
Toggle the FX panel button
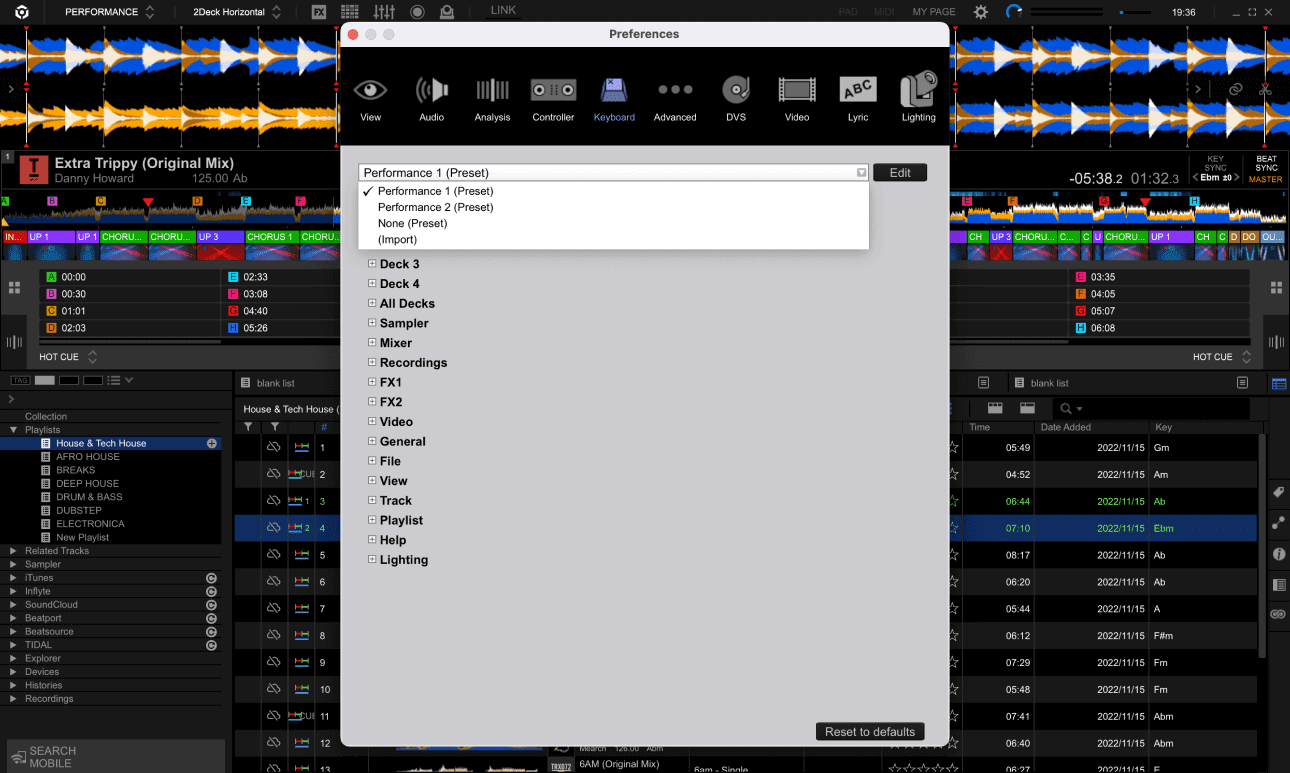tap(319, 12)
